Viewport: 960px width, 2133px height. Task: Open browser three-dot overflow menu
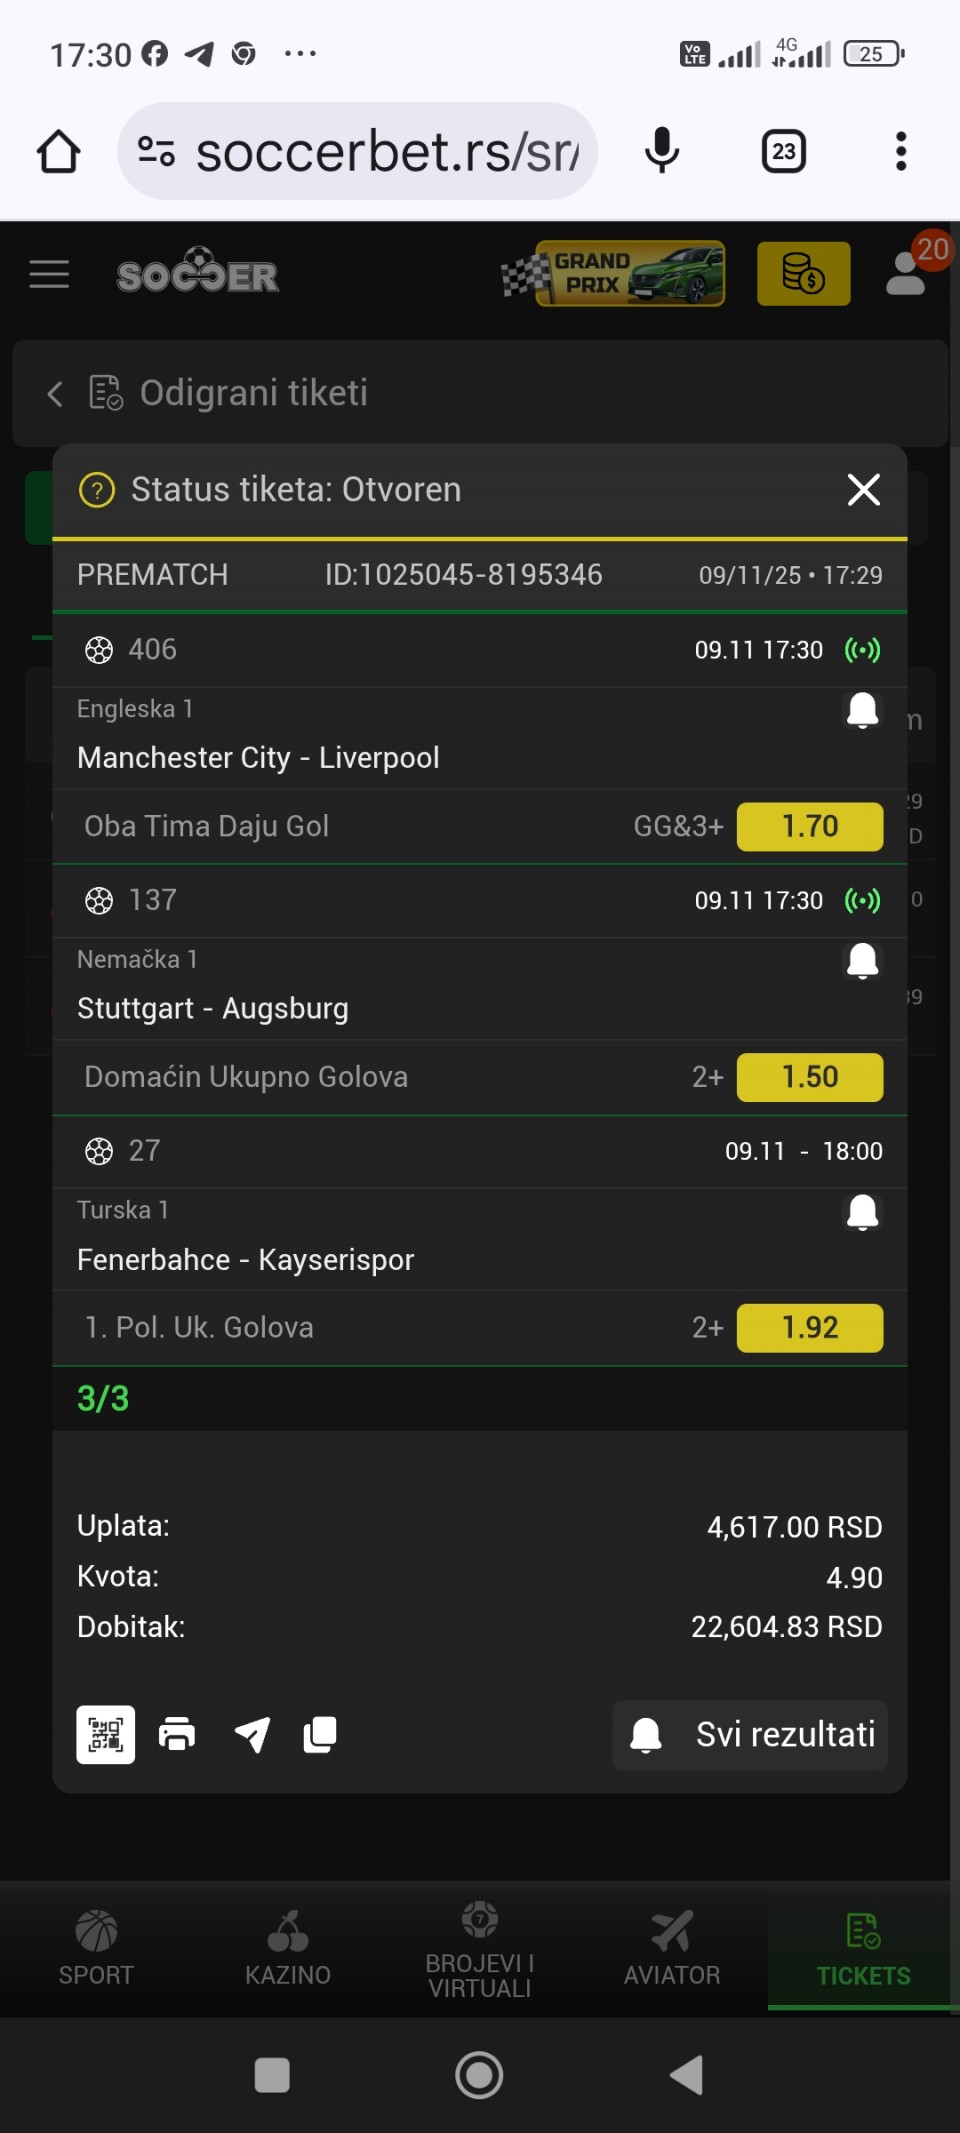pos(901,152)
